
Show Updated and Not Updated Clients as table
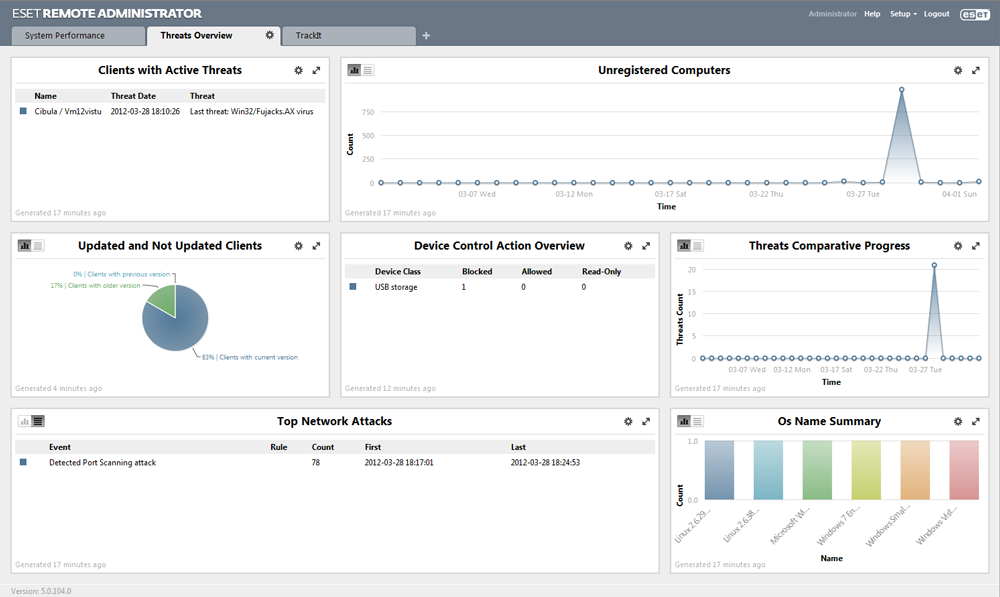pos(38,246)
